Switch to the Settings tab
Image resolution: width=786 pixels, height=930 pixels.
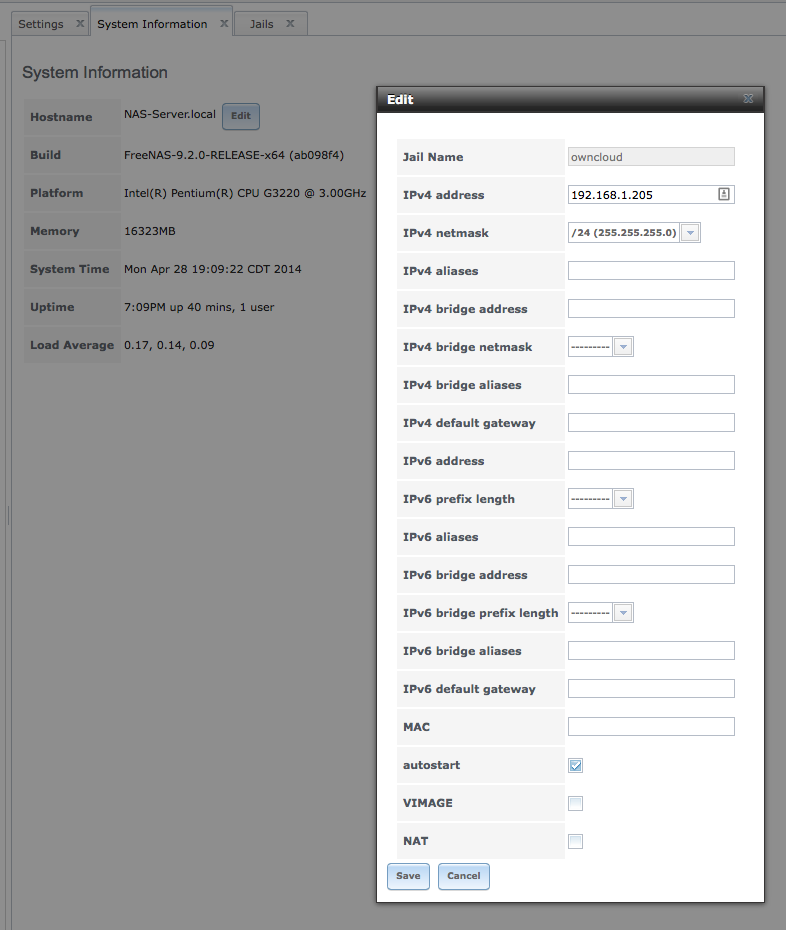pyautogui.click(x=41, y=24)
